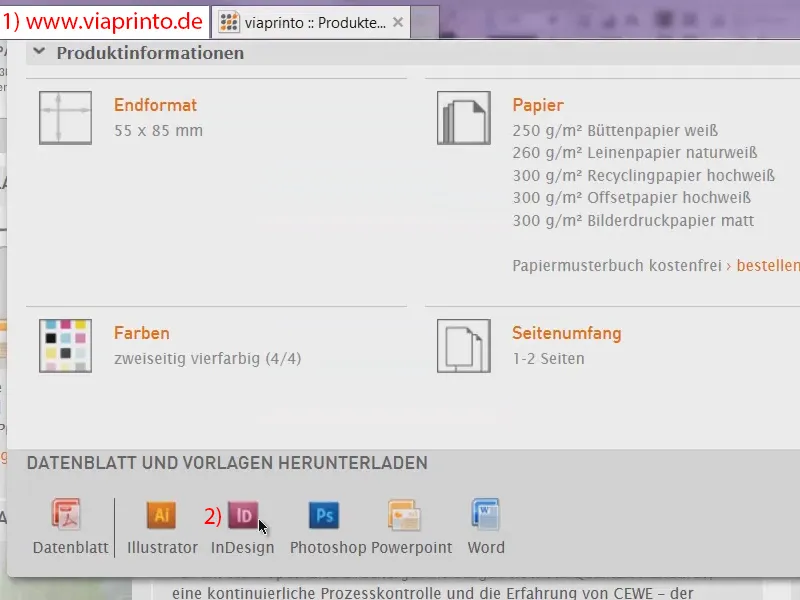The height and width of the screenshot is (600, 800).
Task: Select '260 g/m² Leinenpapier naturweiß' text
Action: [x=635, y=153]
